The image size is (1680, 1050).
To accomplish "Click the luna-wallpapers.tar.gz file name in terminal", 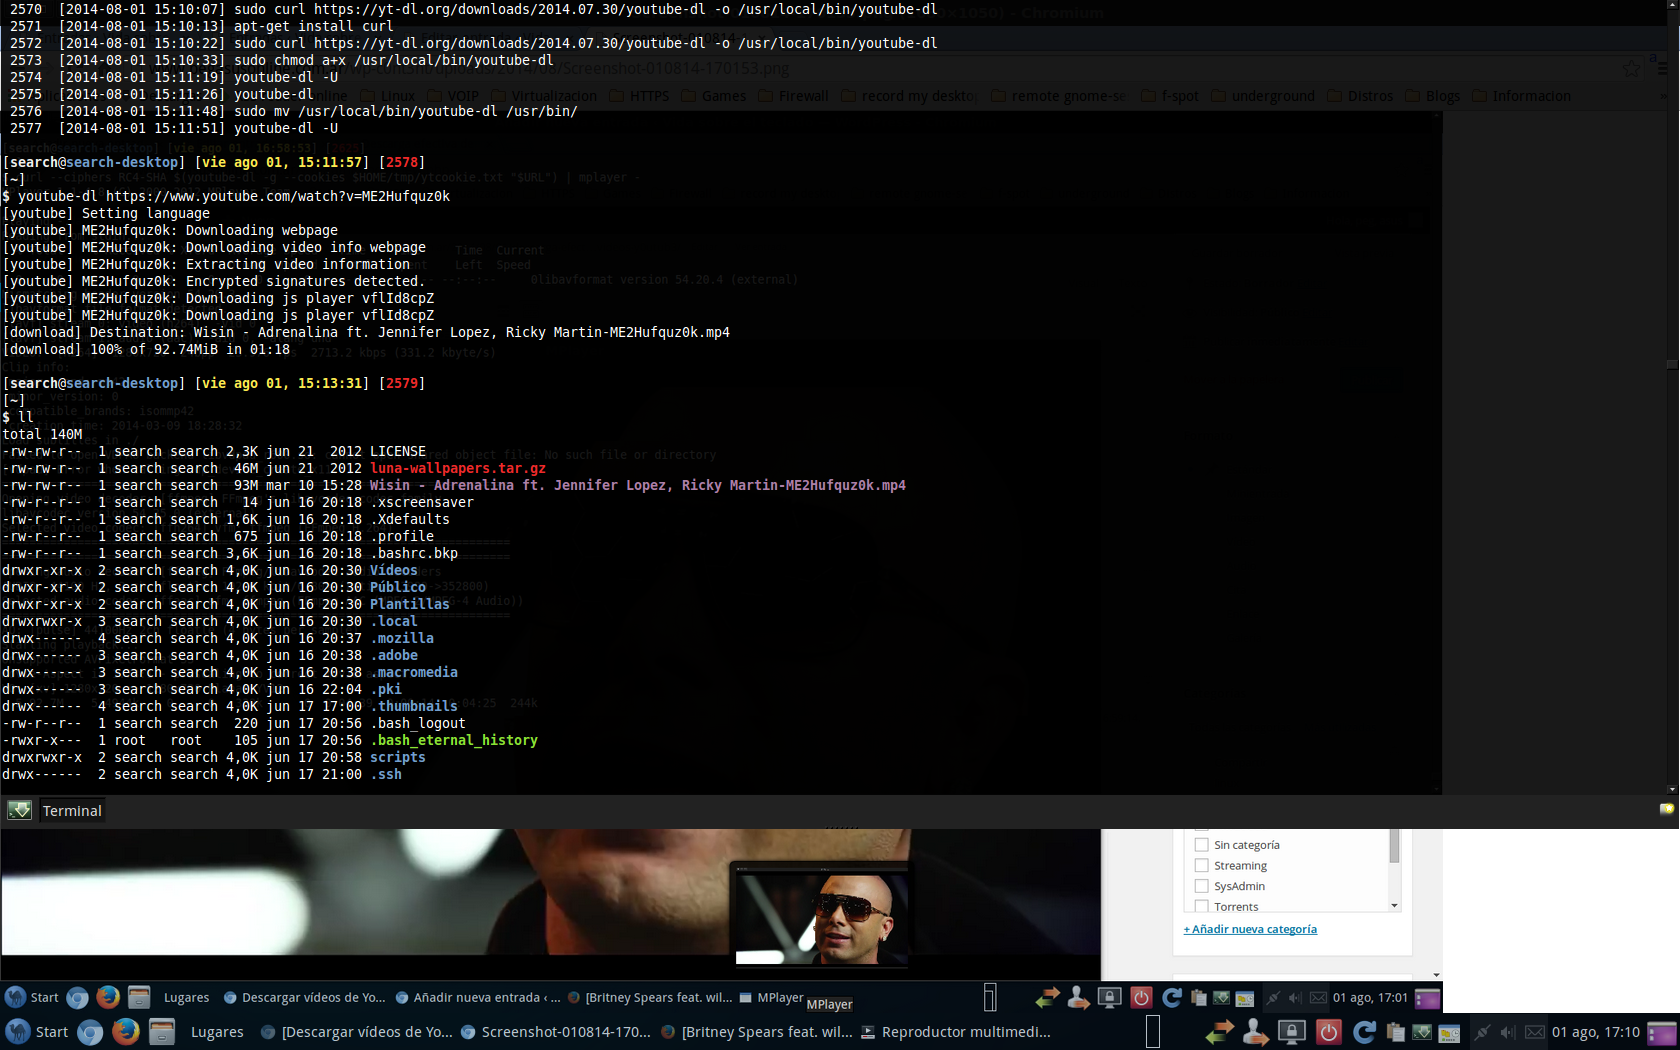I will coord(458,468).
